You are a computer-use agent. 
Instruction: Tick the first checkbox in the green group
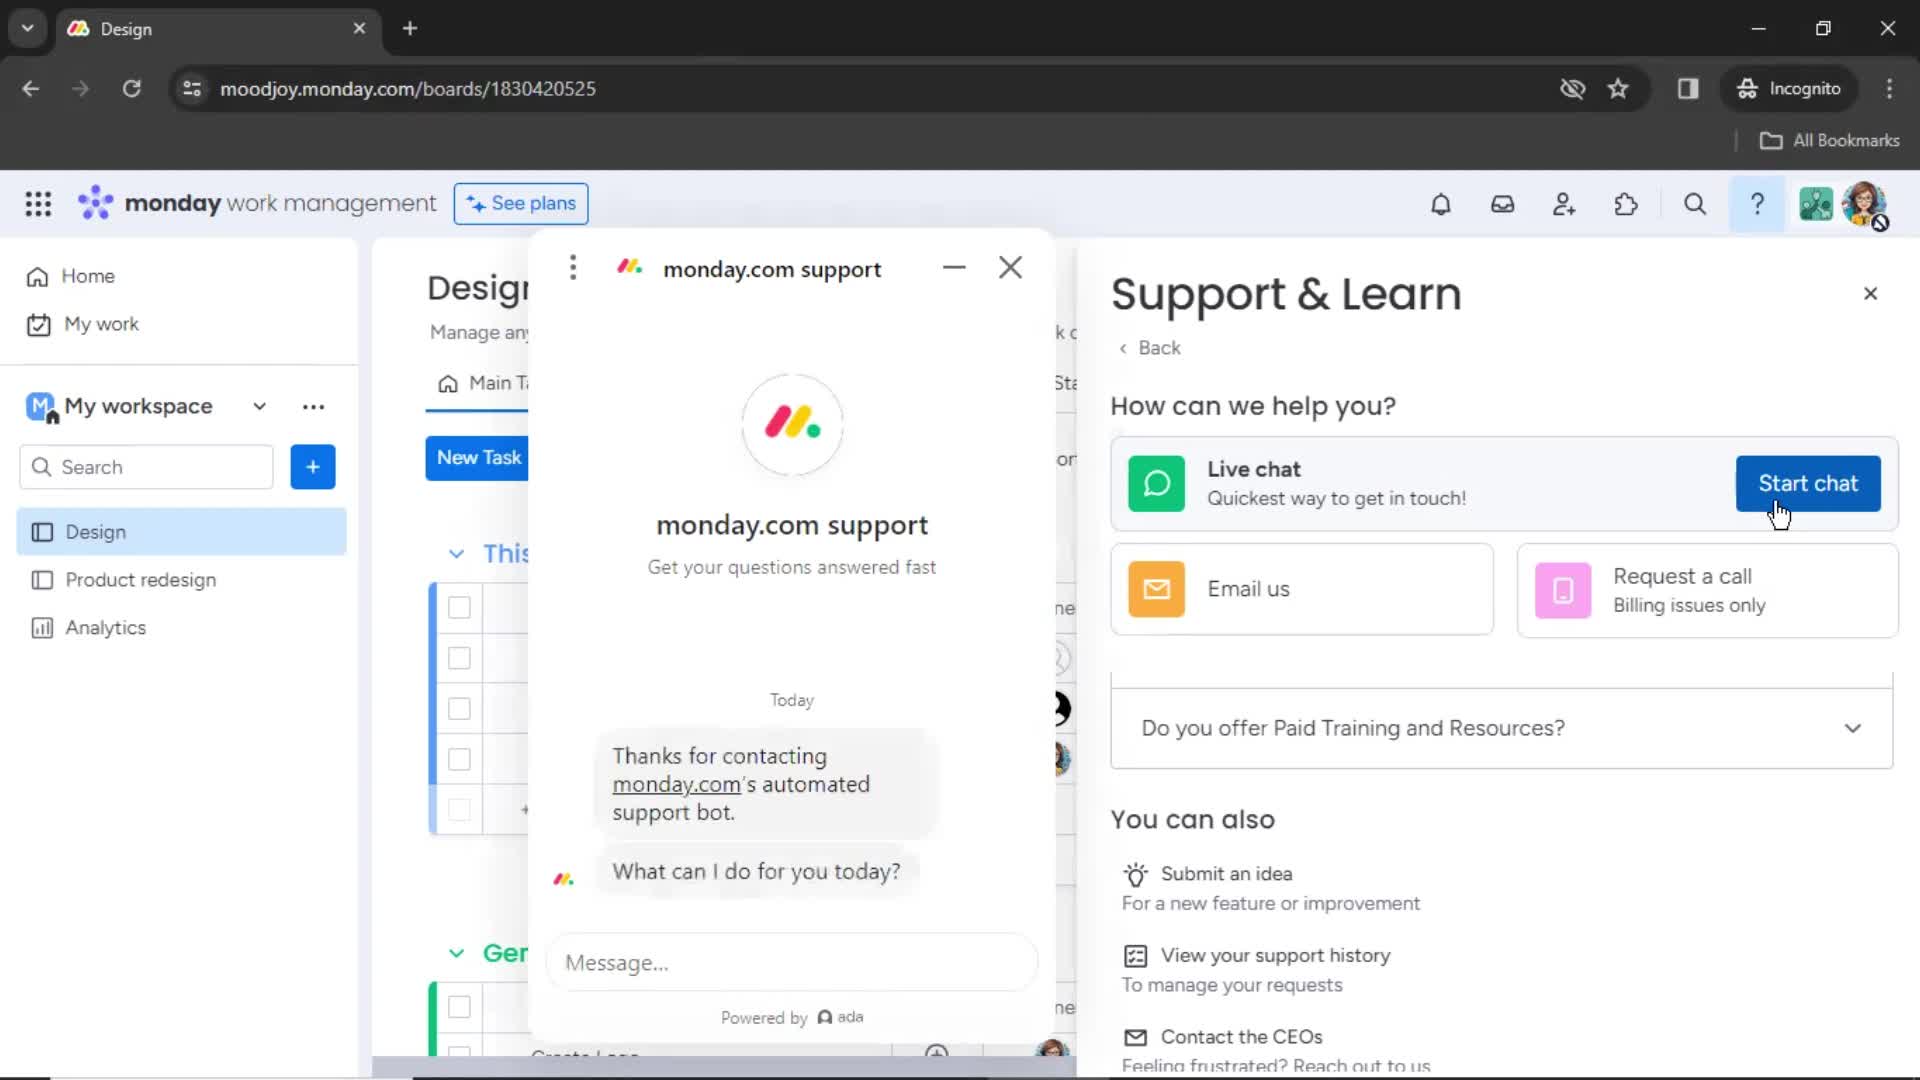[459, 1006]
